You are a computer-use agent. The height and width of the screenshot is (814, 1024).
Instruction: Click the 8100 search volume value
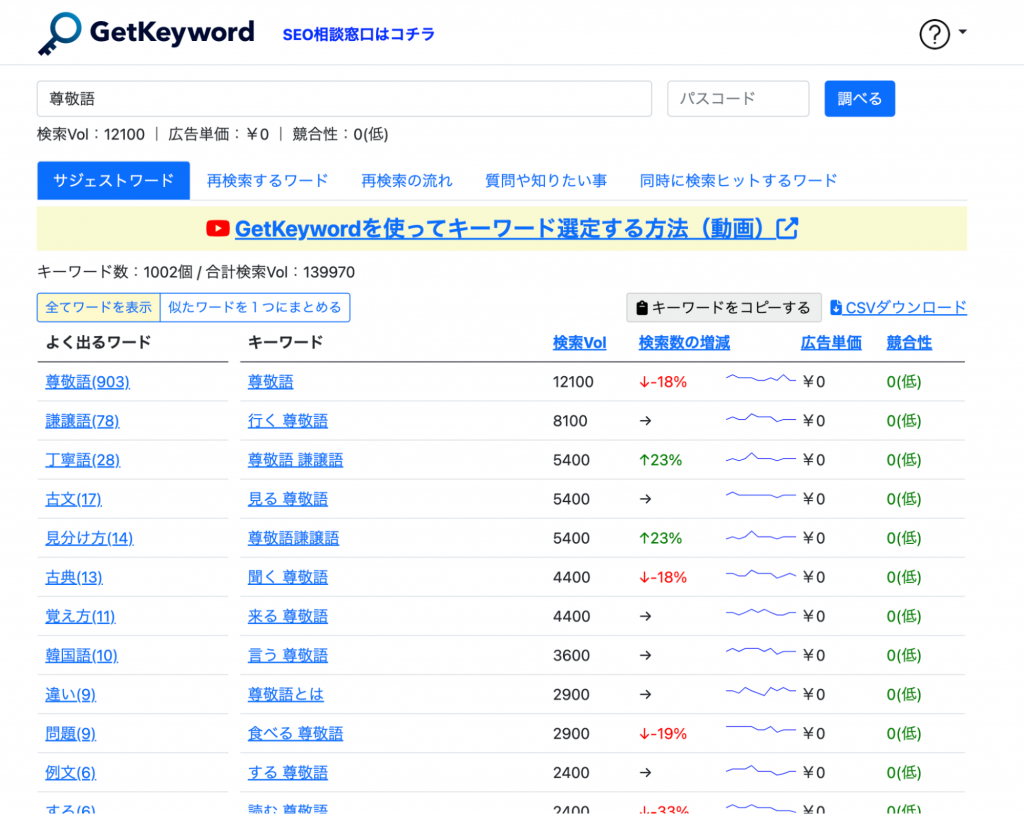[x=570, y=421]
